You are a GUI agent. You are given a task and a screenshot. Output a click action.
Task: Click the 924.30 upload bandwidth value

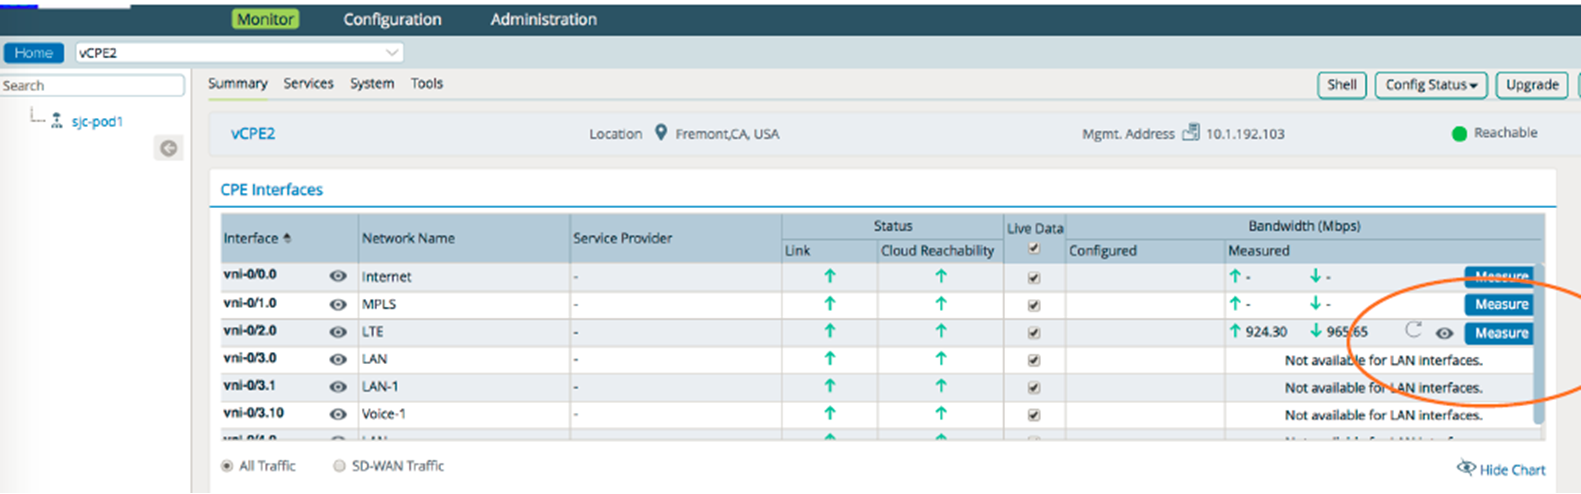tap(1266, 332)
